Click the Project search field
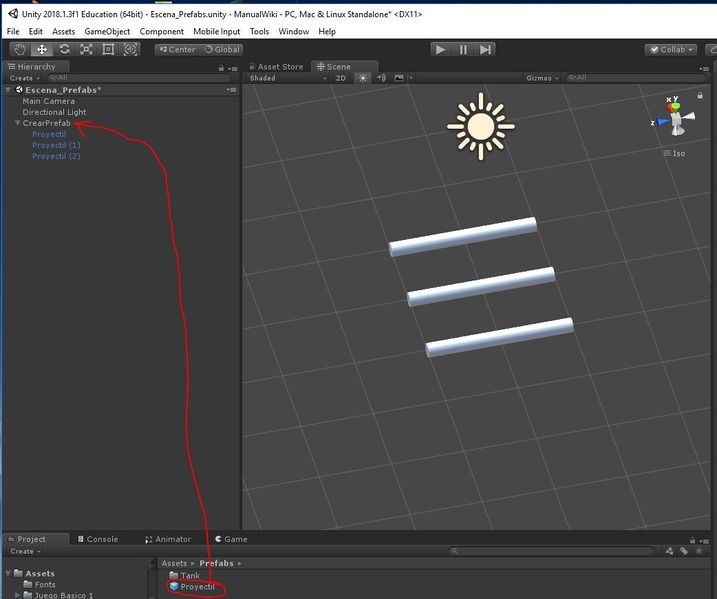This screenshot has width=717, height=599. click(551, 551)
